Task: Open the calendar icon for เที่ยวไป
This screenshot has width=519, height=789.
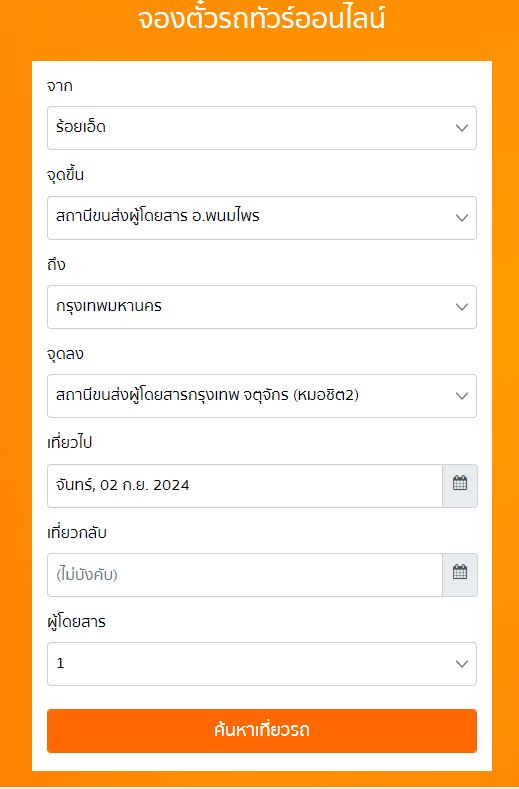Action: pos(460,486)
